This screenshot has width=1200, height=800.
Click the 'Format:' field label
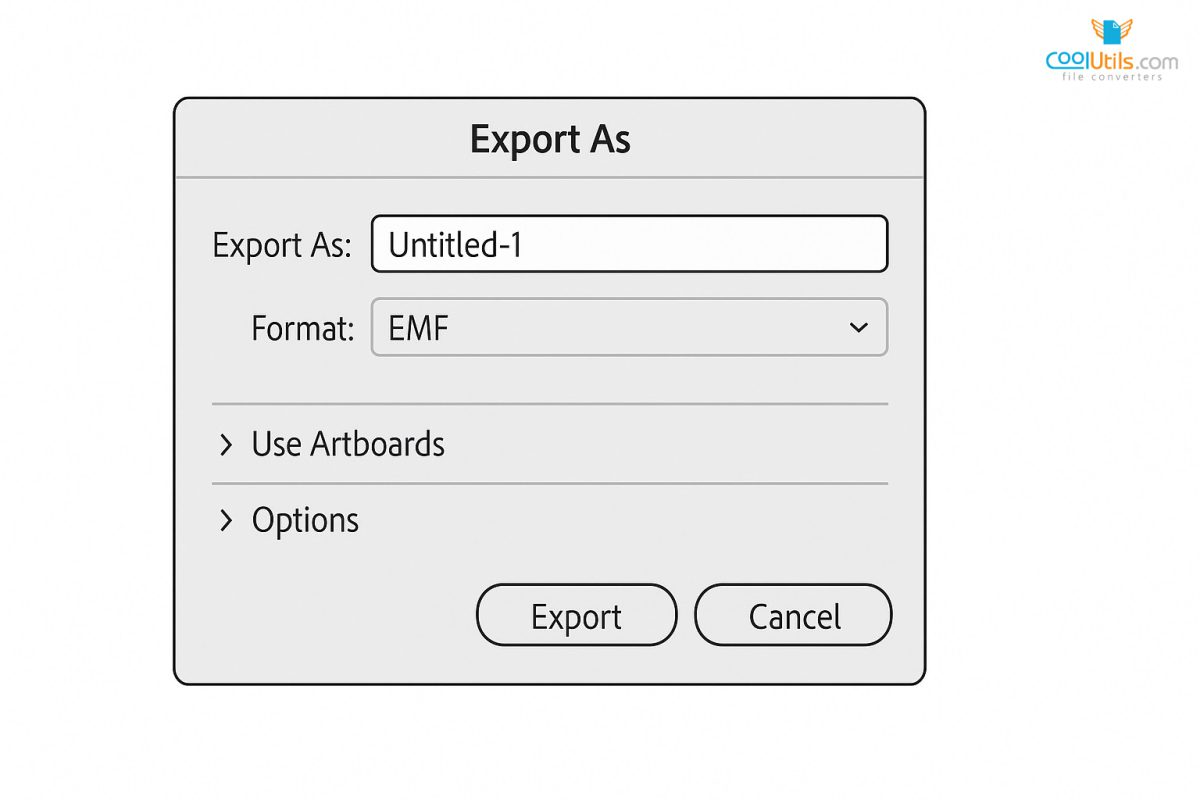coord(303,328)
